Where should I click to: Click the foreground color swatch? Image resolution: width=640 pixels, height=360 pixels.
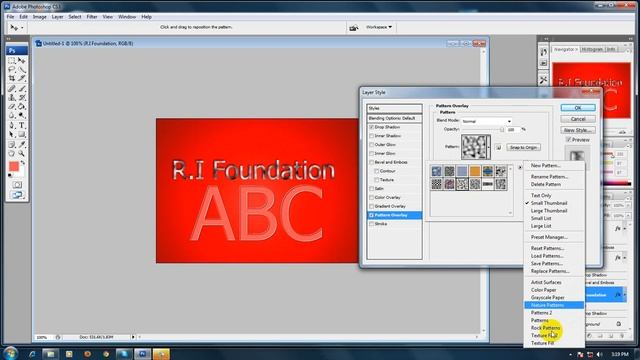click(13, 166)
